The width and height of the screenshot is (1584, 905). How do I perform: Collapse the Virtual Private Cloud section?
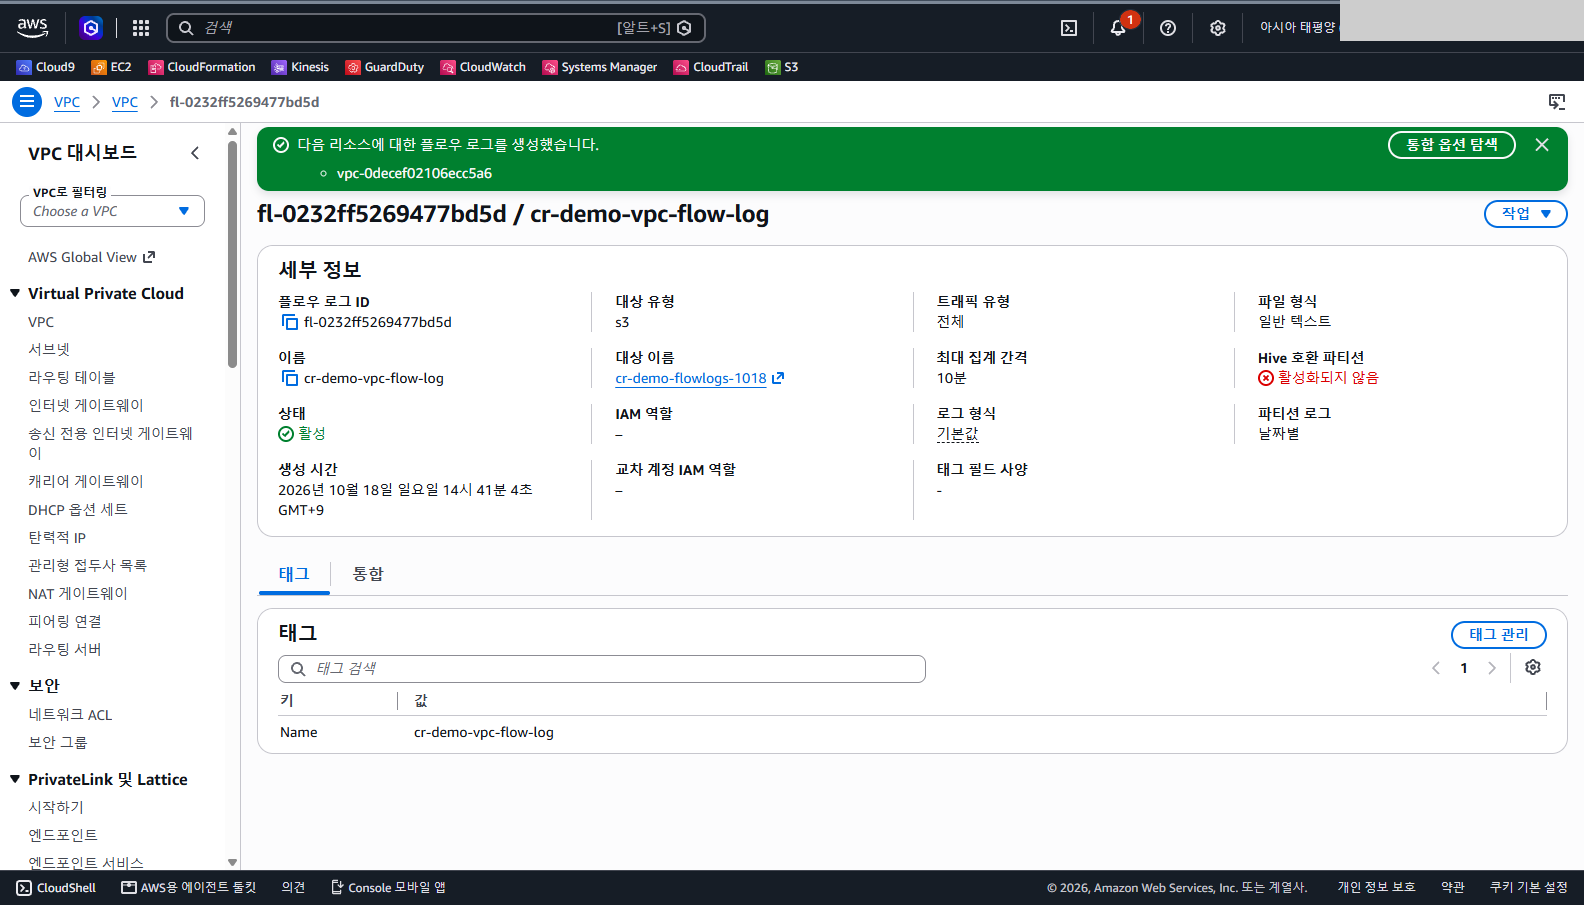pos(15,293)
